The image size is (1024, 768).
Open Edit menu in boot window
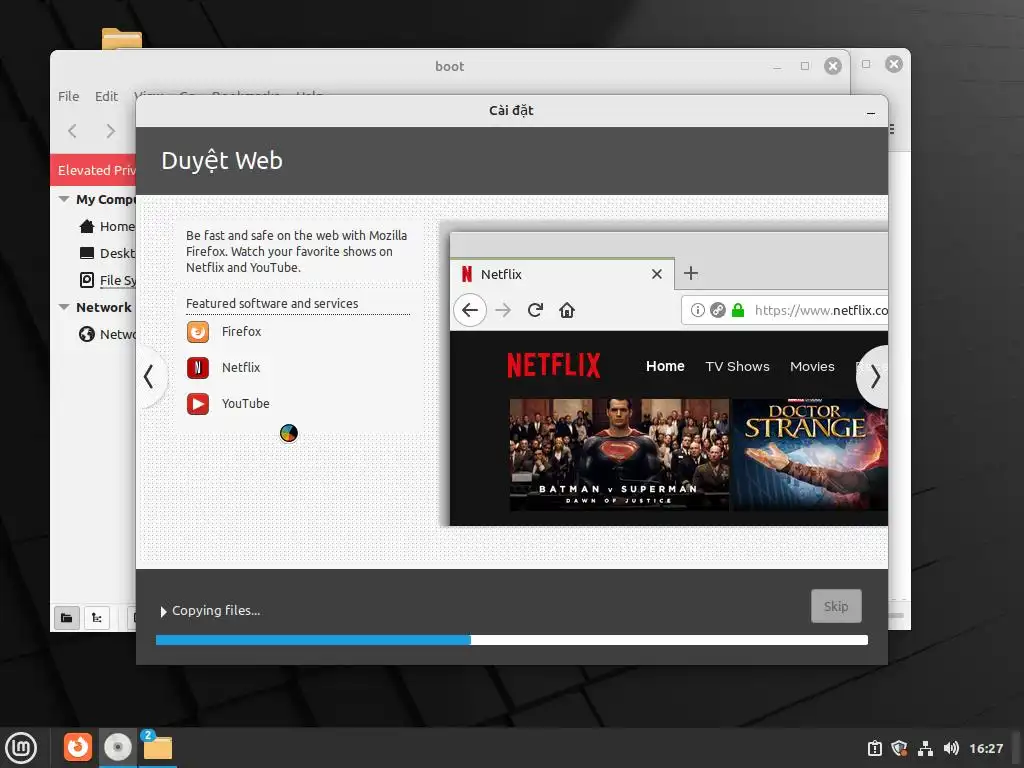click(x=106, y=97)
